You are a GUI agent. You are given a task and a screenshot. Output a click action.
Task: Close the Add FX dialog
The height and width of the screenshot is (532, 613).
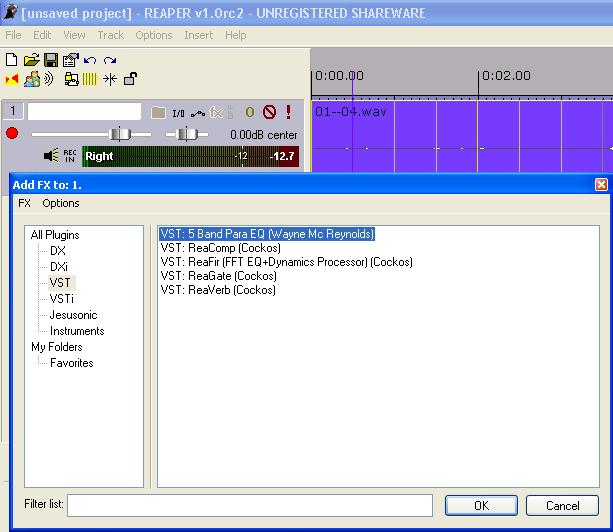tap(601, 184)
